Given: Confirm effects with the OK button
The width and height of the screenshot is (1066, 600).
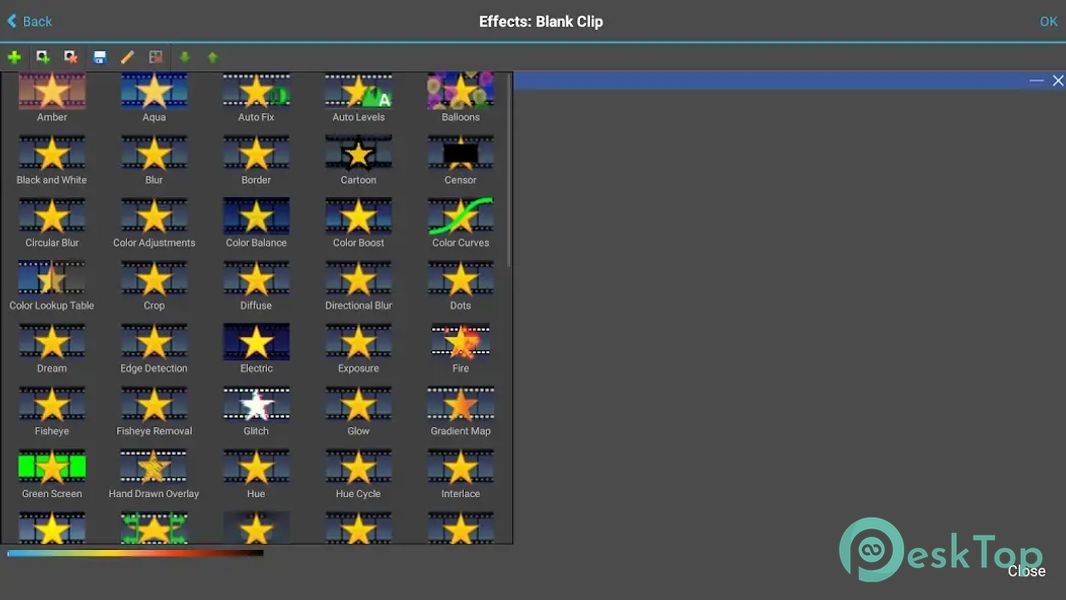Looking at the screenshot, I should tap(1048, 21).
